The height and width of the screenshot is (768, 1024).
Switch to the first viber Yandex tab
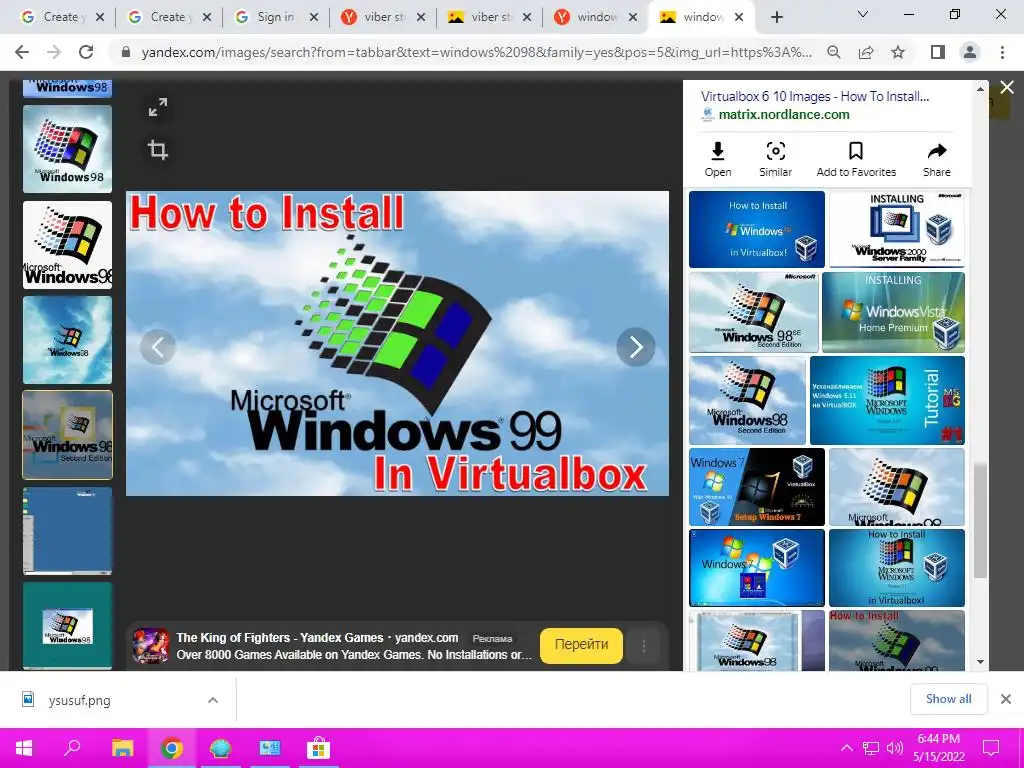(381, 17)
